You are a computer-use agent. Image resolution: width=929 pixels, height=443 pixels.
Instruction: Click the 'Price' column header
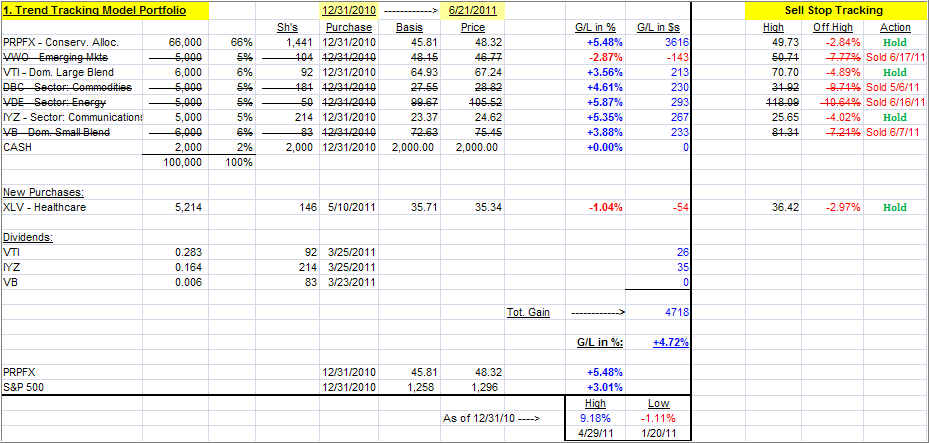click(472, 27)
